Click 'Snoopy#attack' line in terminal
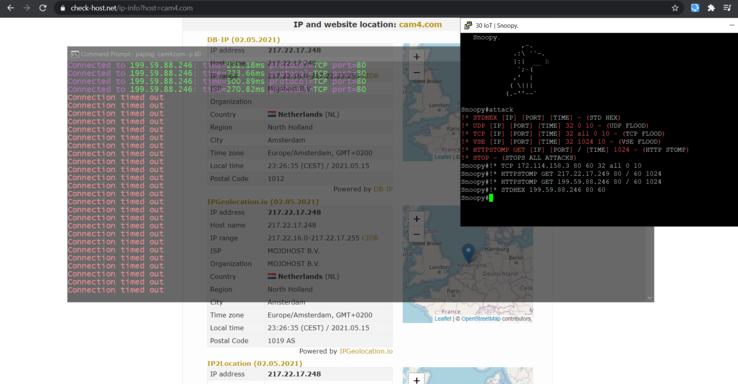 [487, 110]
